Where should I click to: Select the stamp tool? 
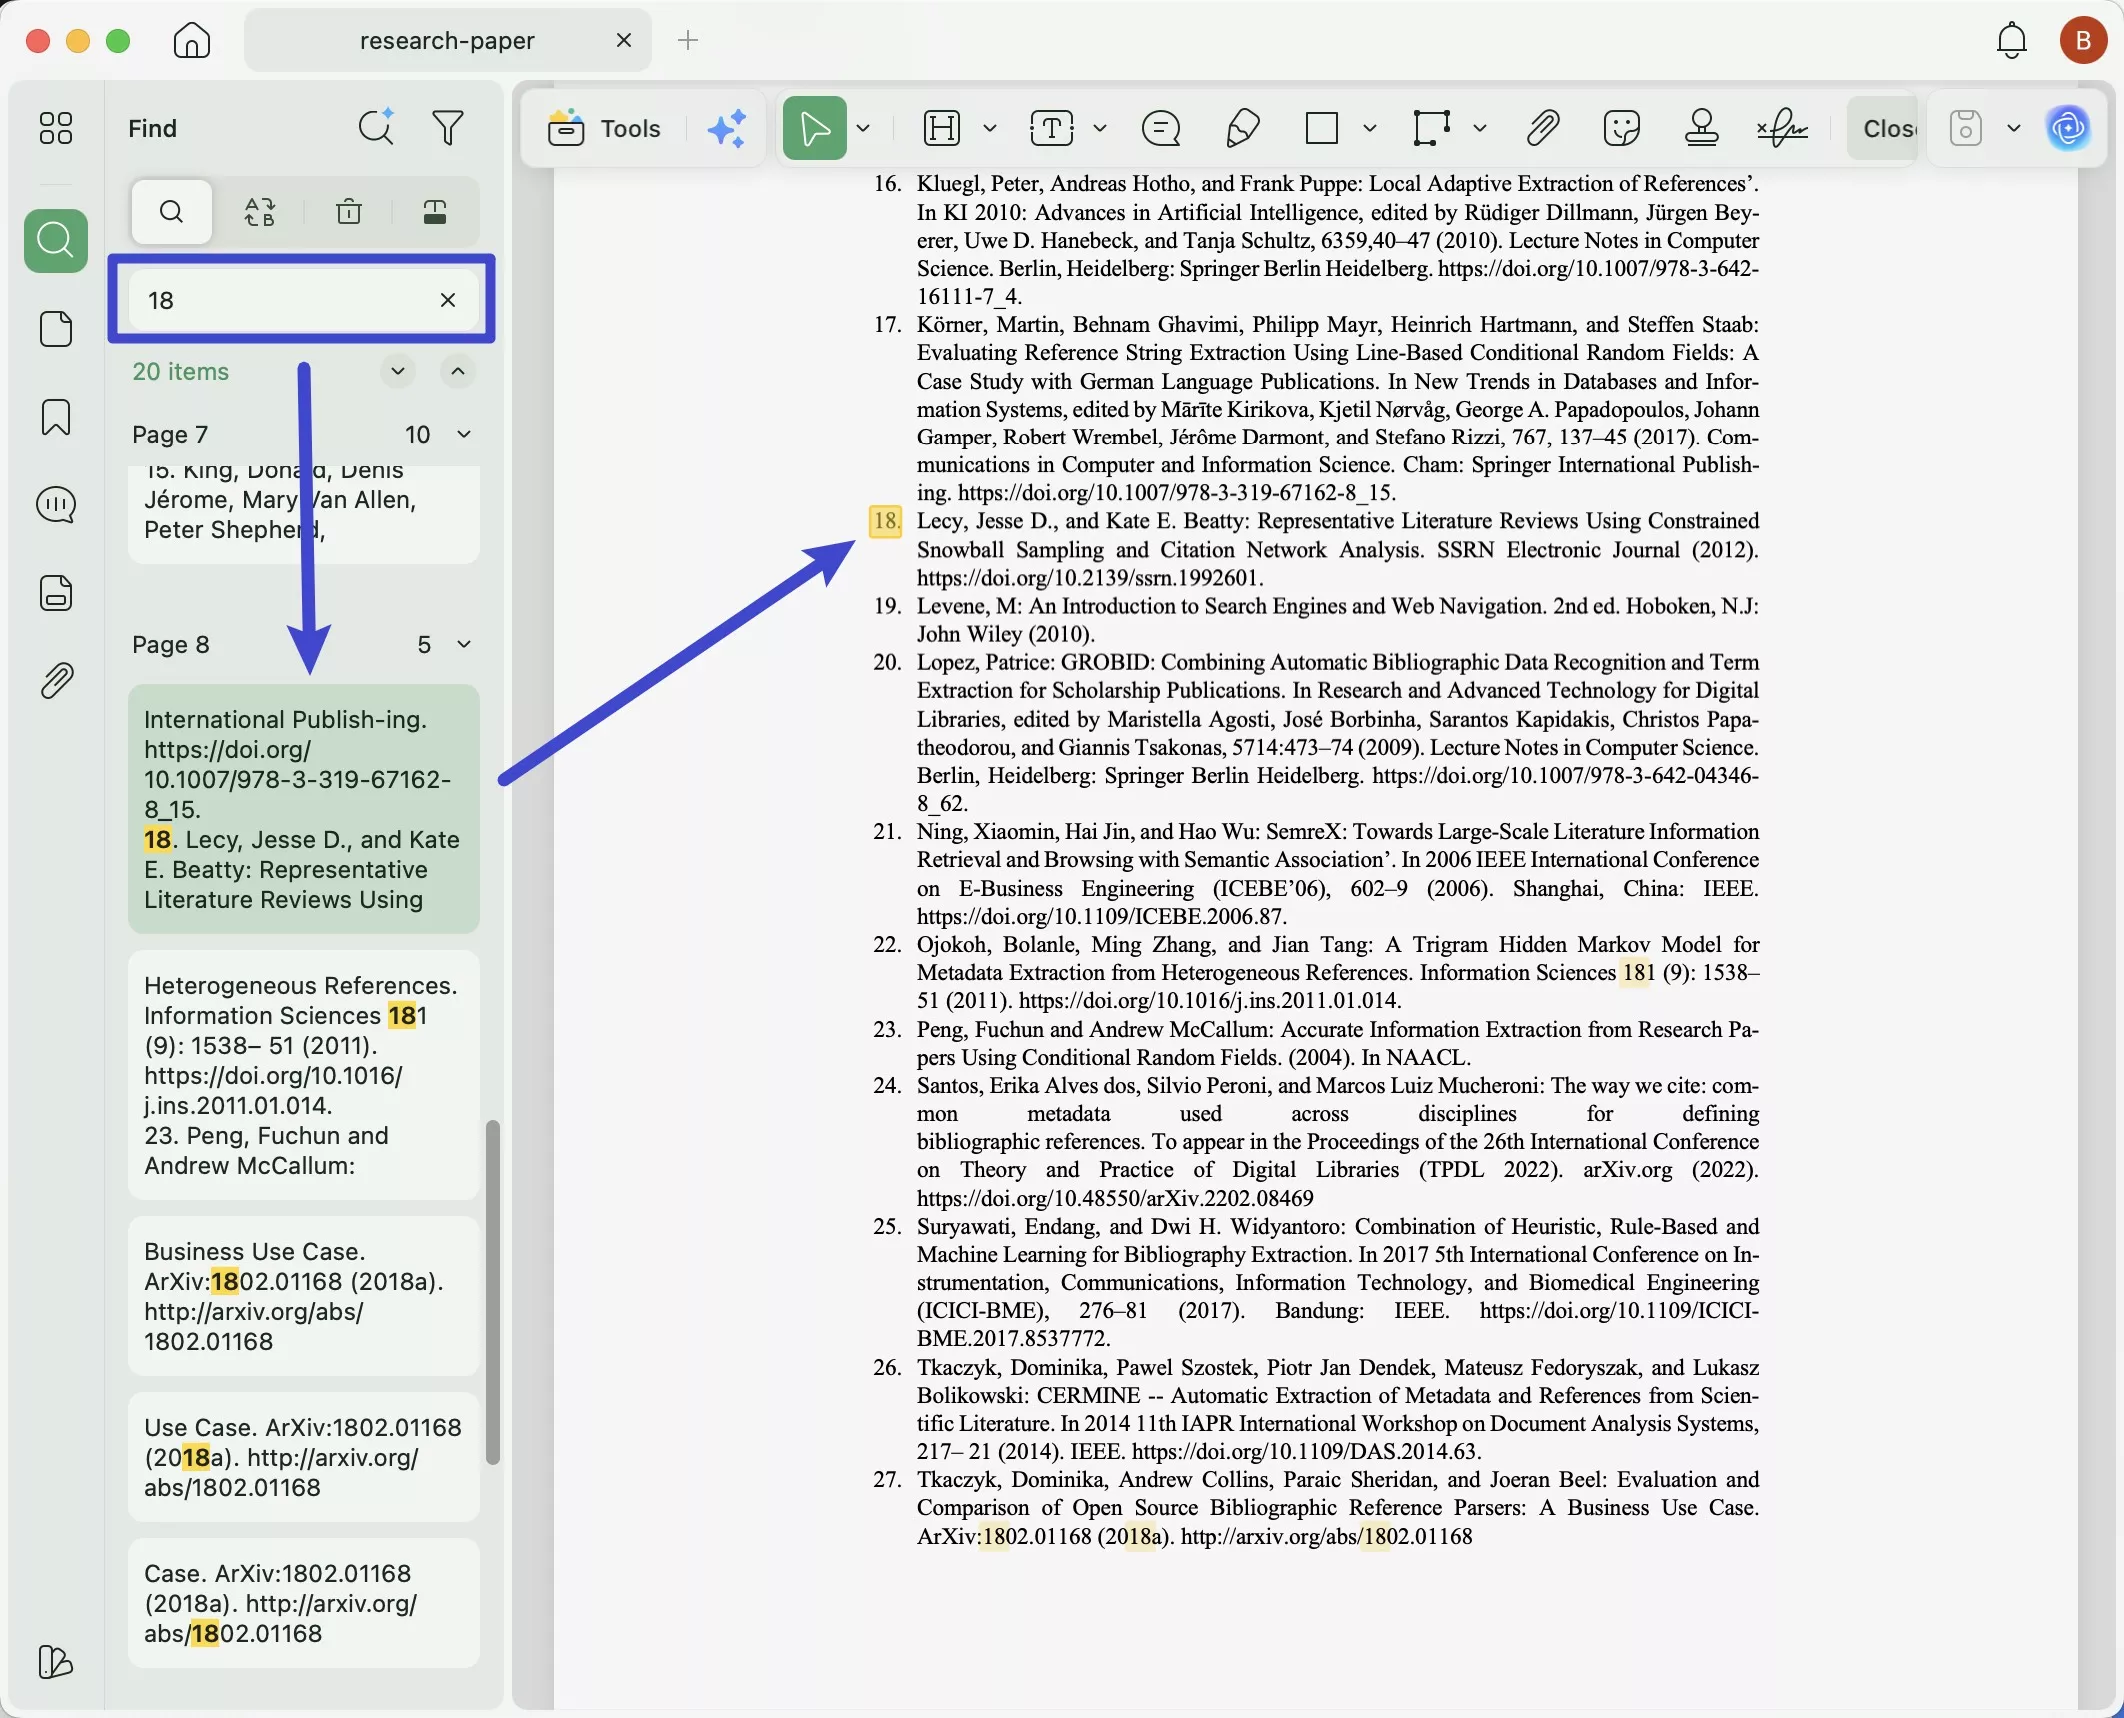(x=1701, y=128)
